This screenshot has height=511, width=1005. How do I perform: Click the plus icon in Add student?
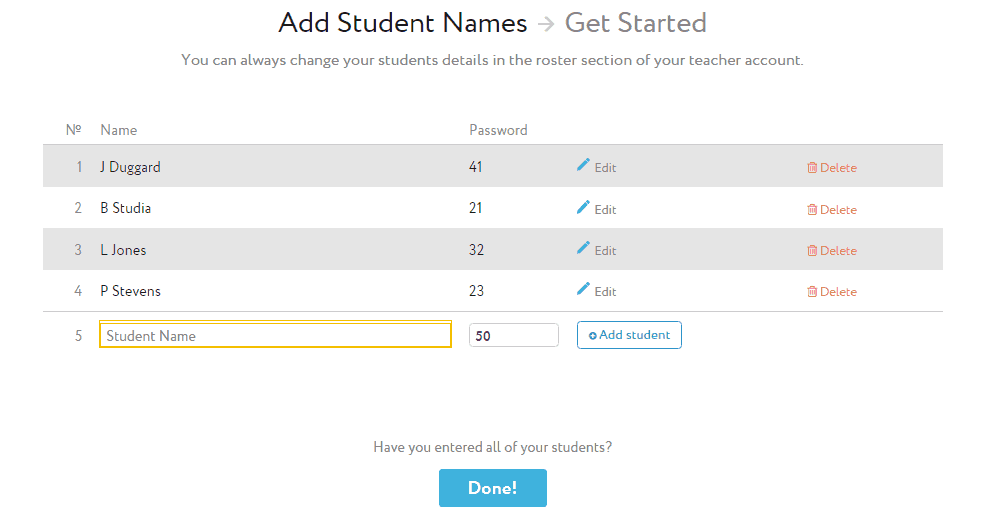coord(592,336)
